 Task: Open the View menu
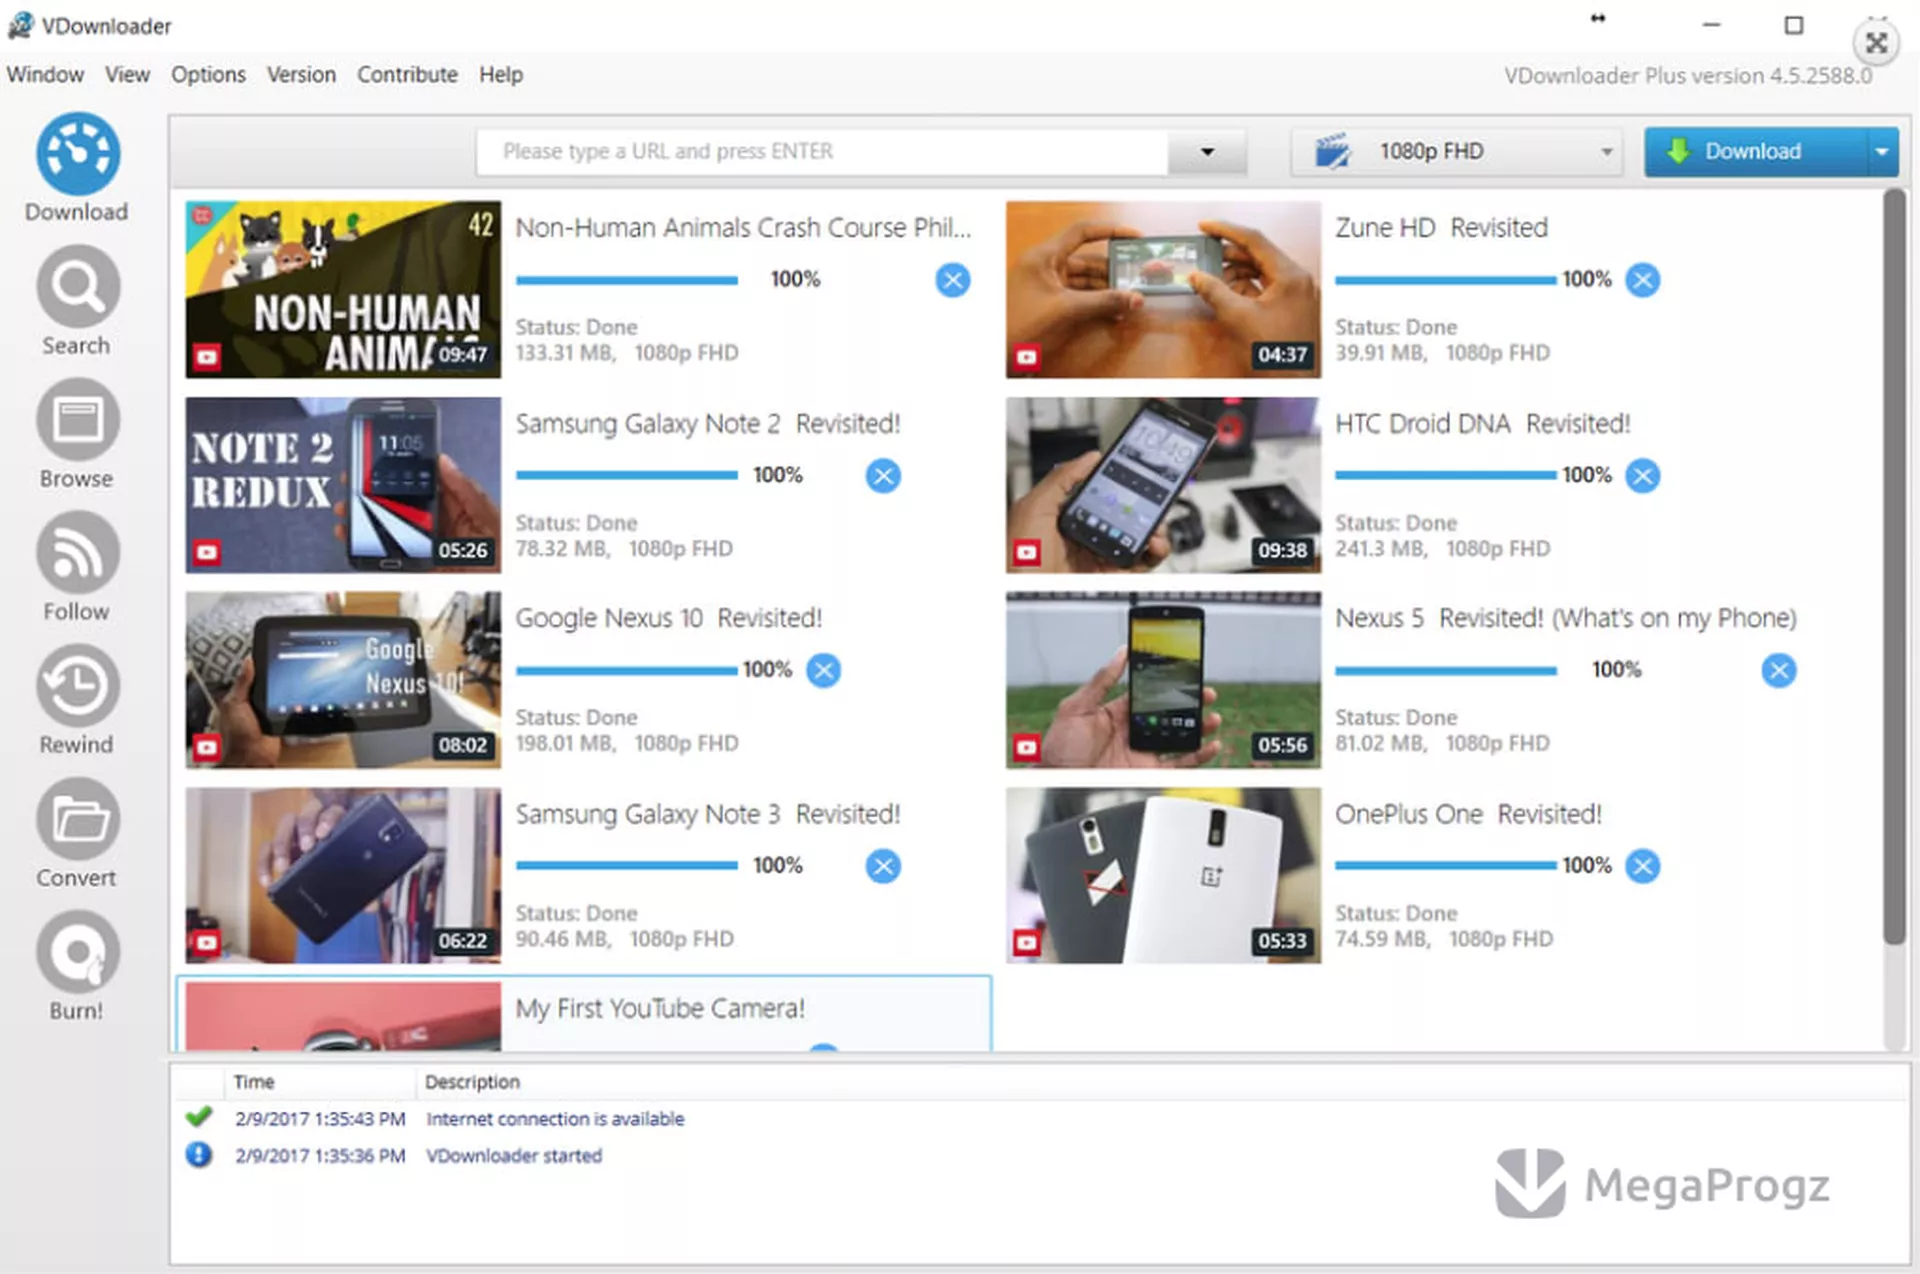click(127, 75)
